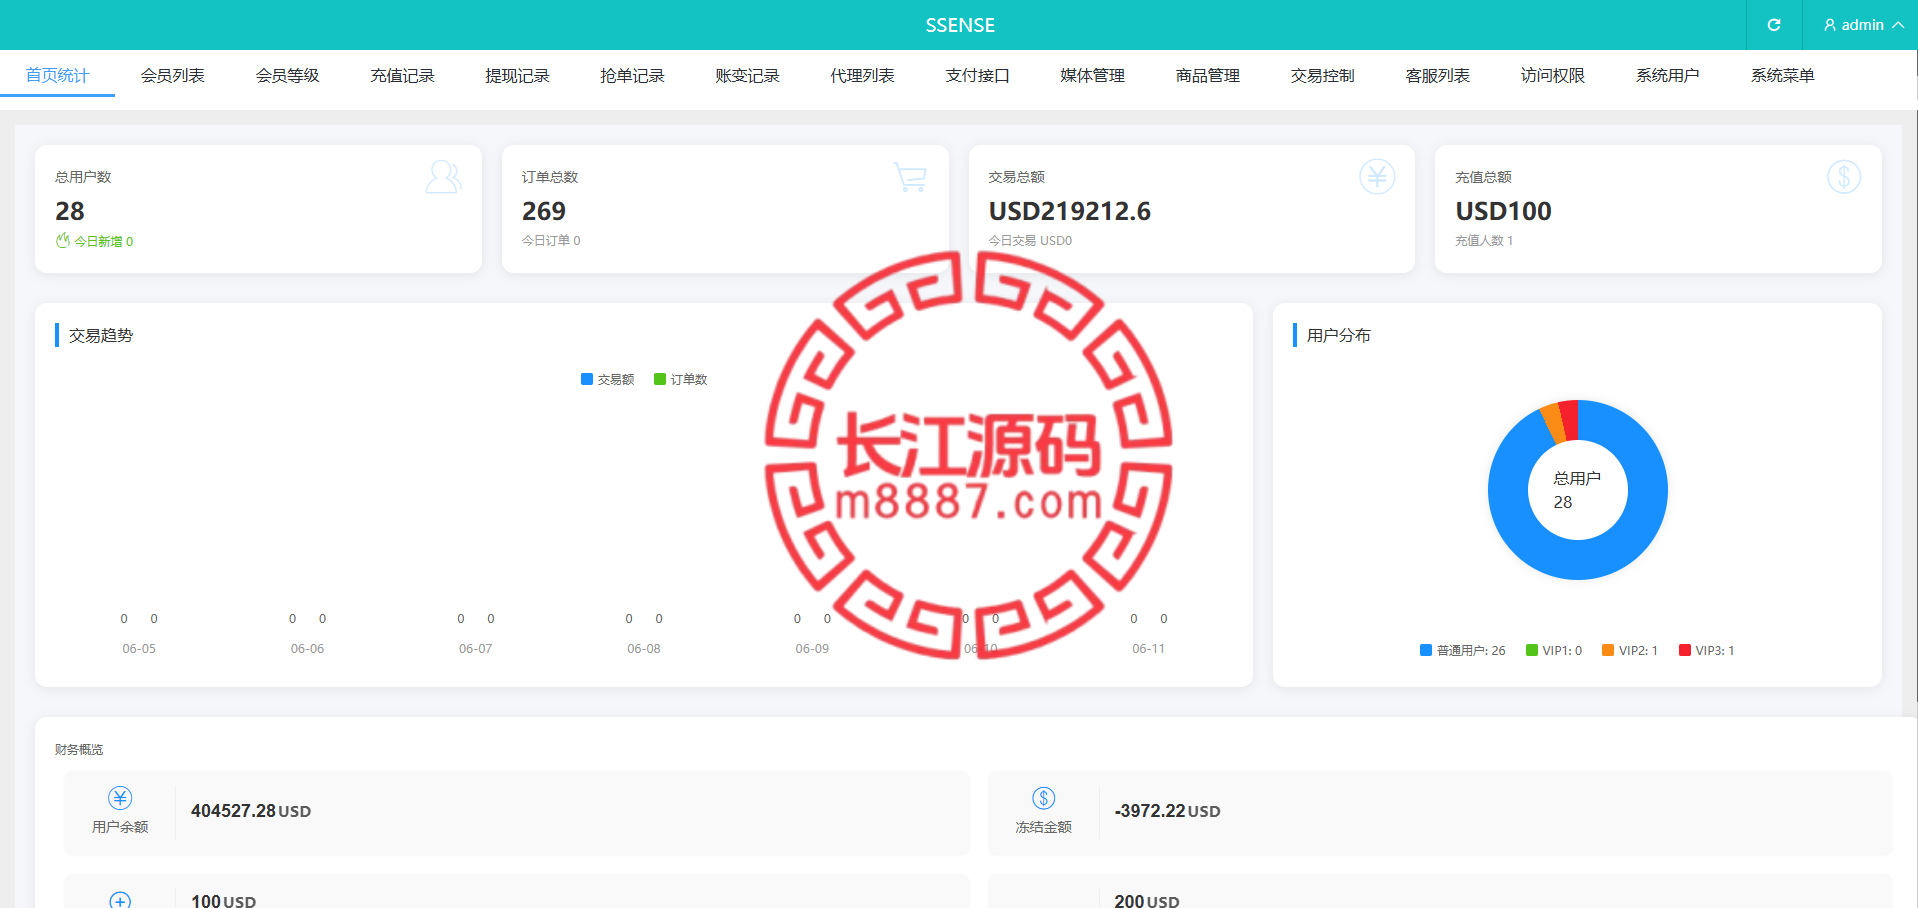The height and width of the screenshot is (908, 1918).
Task: Toggle the 订单数 legend series
Action: 681,379
